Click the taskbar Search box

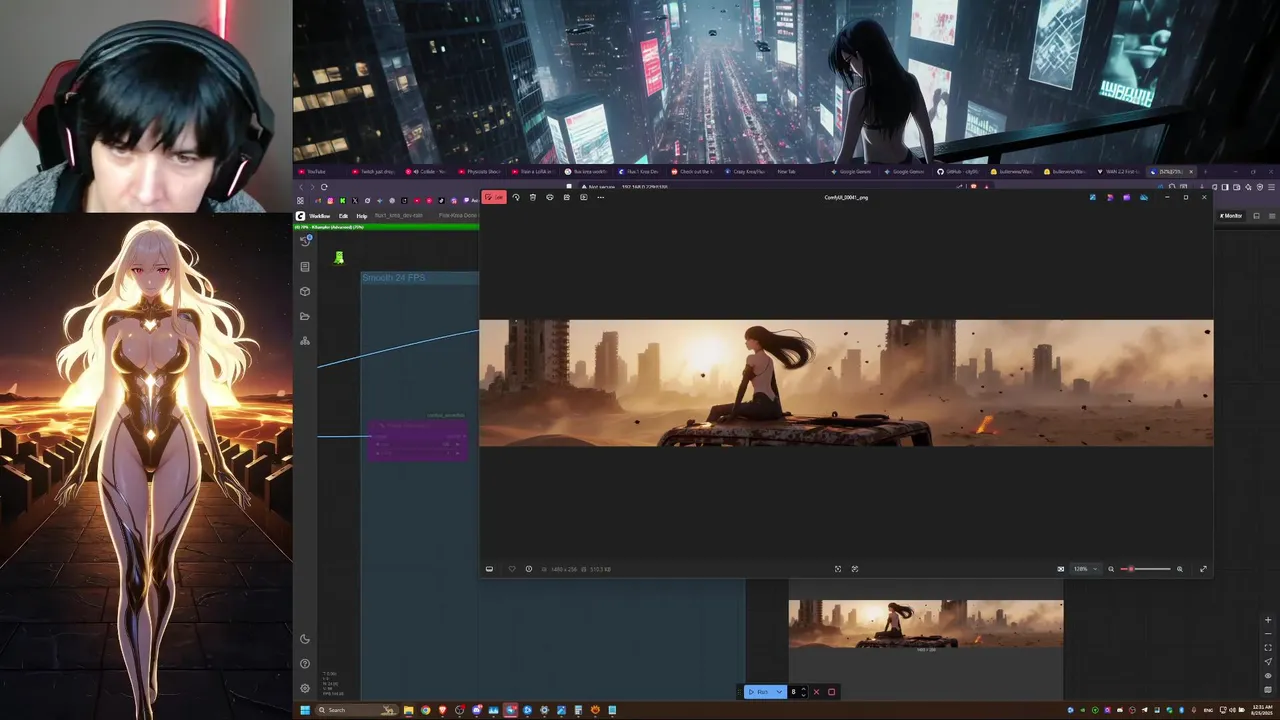357,710
